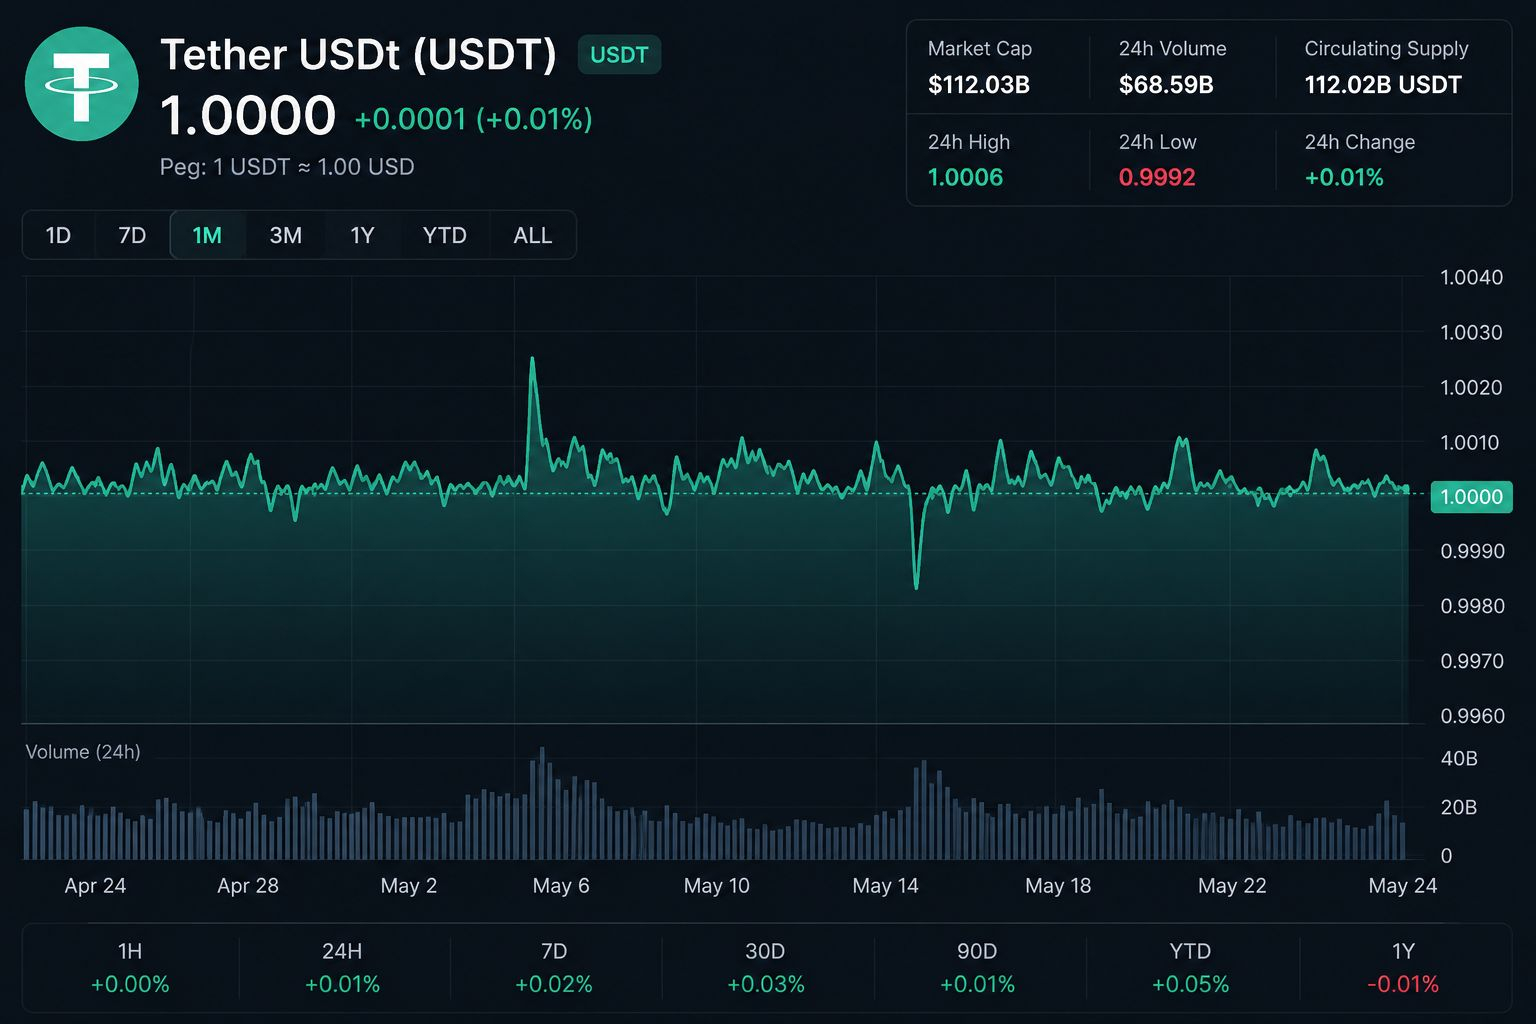This screenshot has width=1536, height=1024.
Task: Click the May 6 price spike peak
Action: (532, 359)
